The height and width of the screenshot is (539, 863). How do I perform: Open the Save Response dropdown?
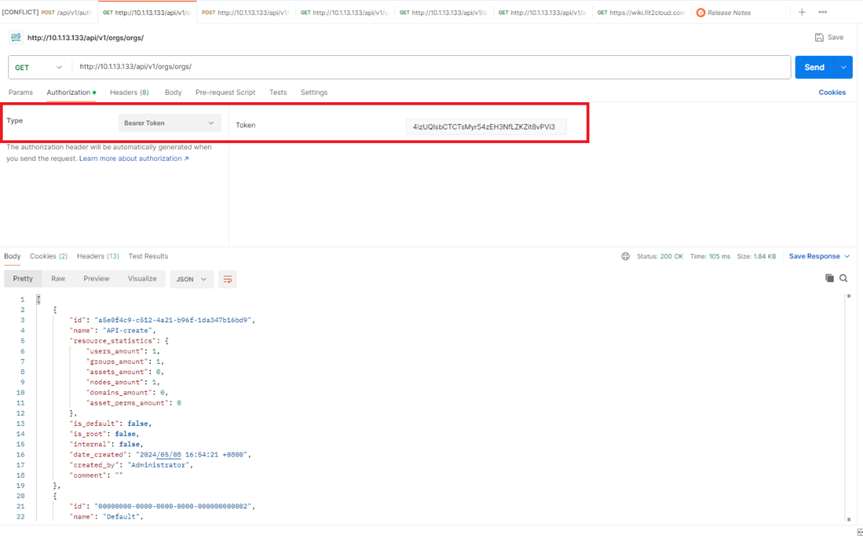pyautogui.click(x=819, y=256)
